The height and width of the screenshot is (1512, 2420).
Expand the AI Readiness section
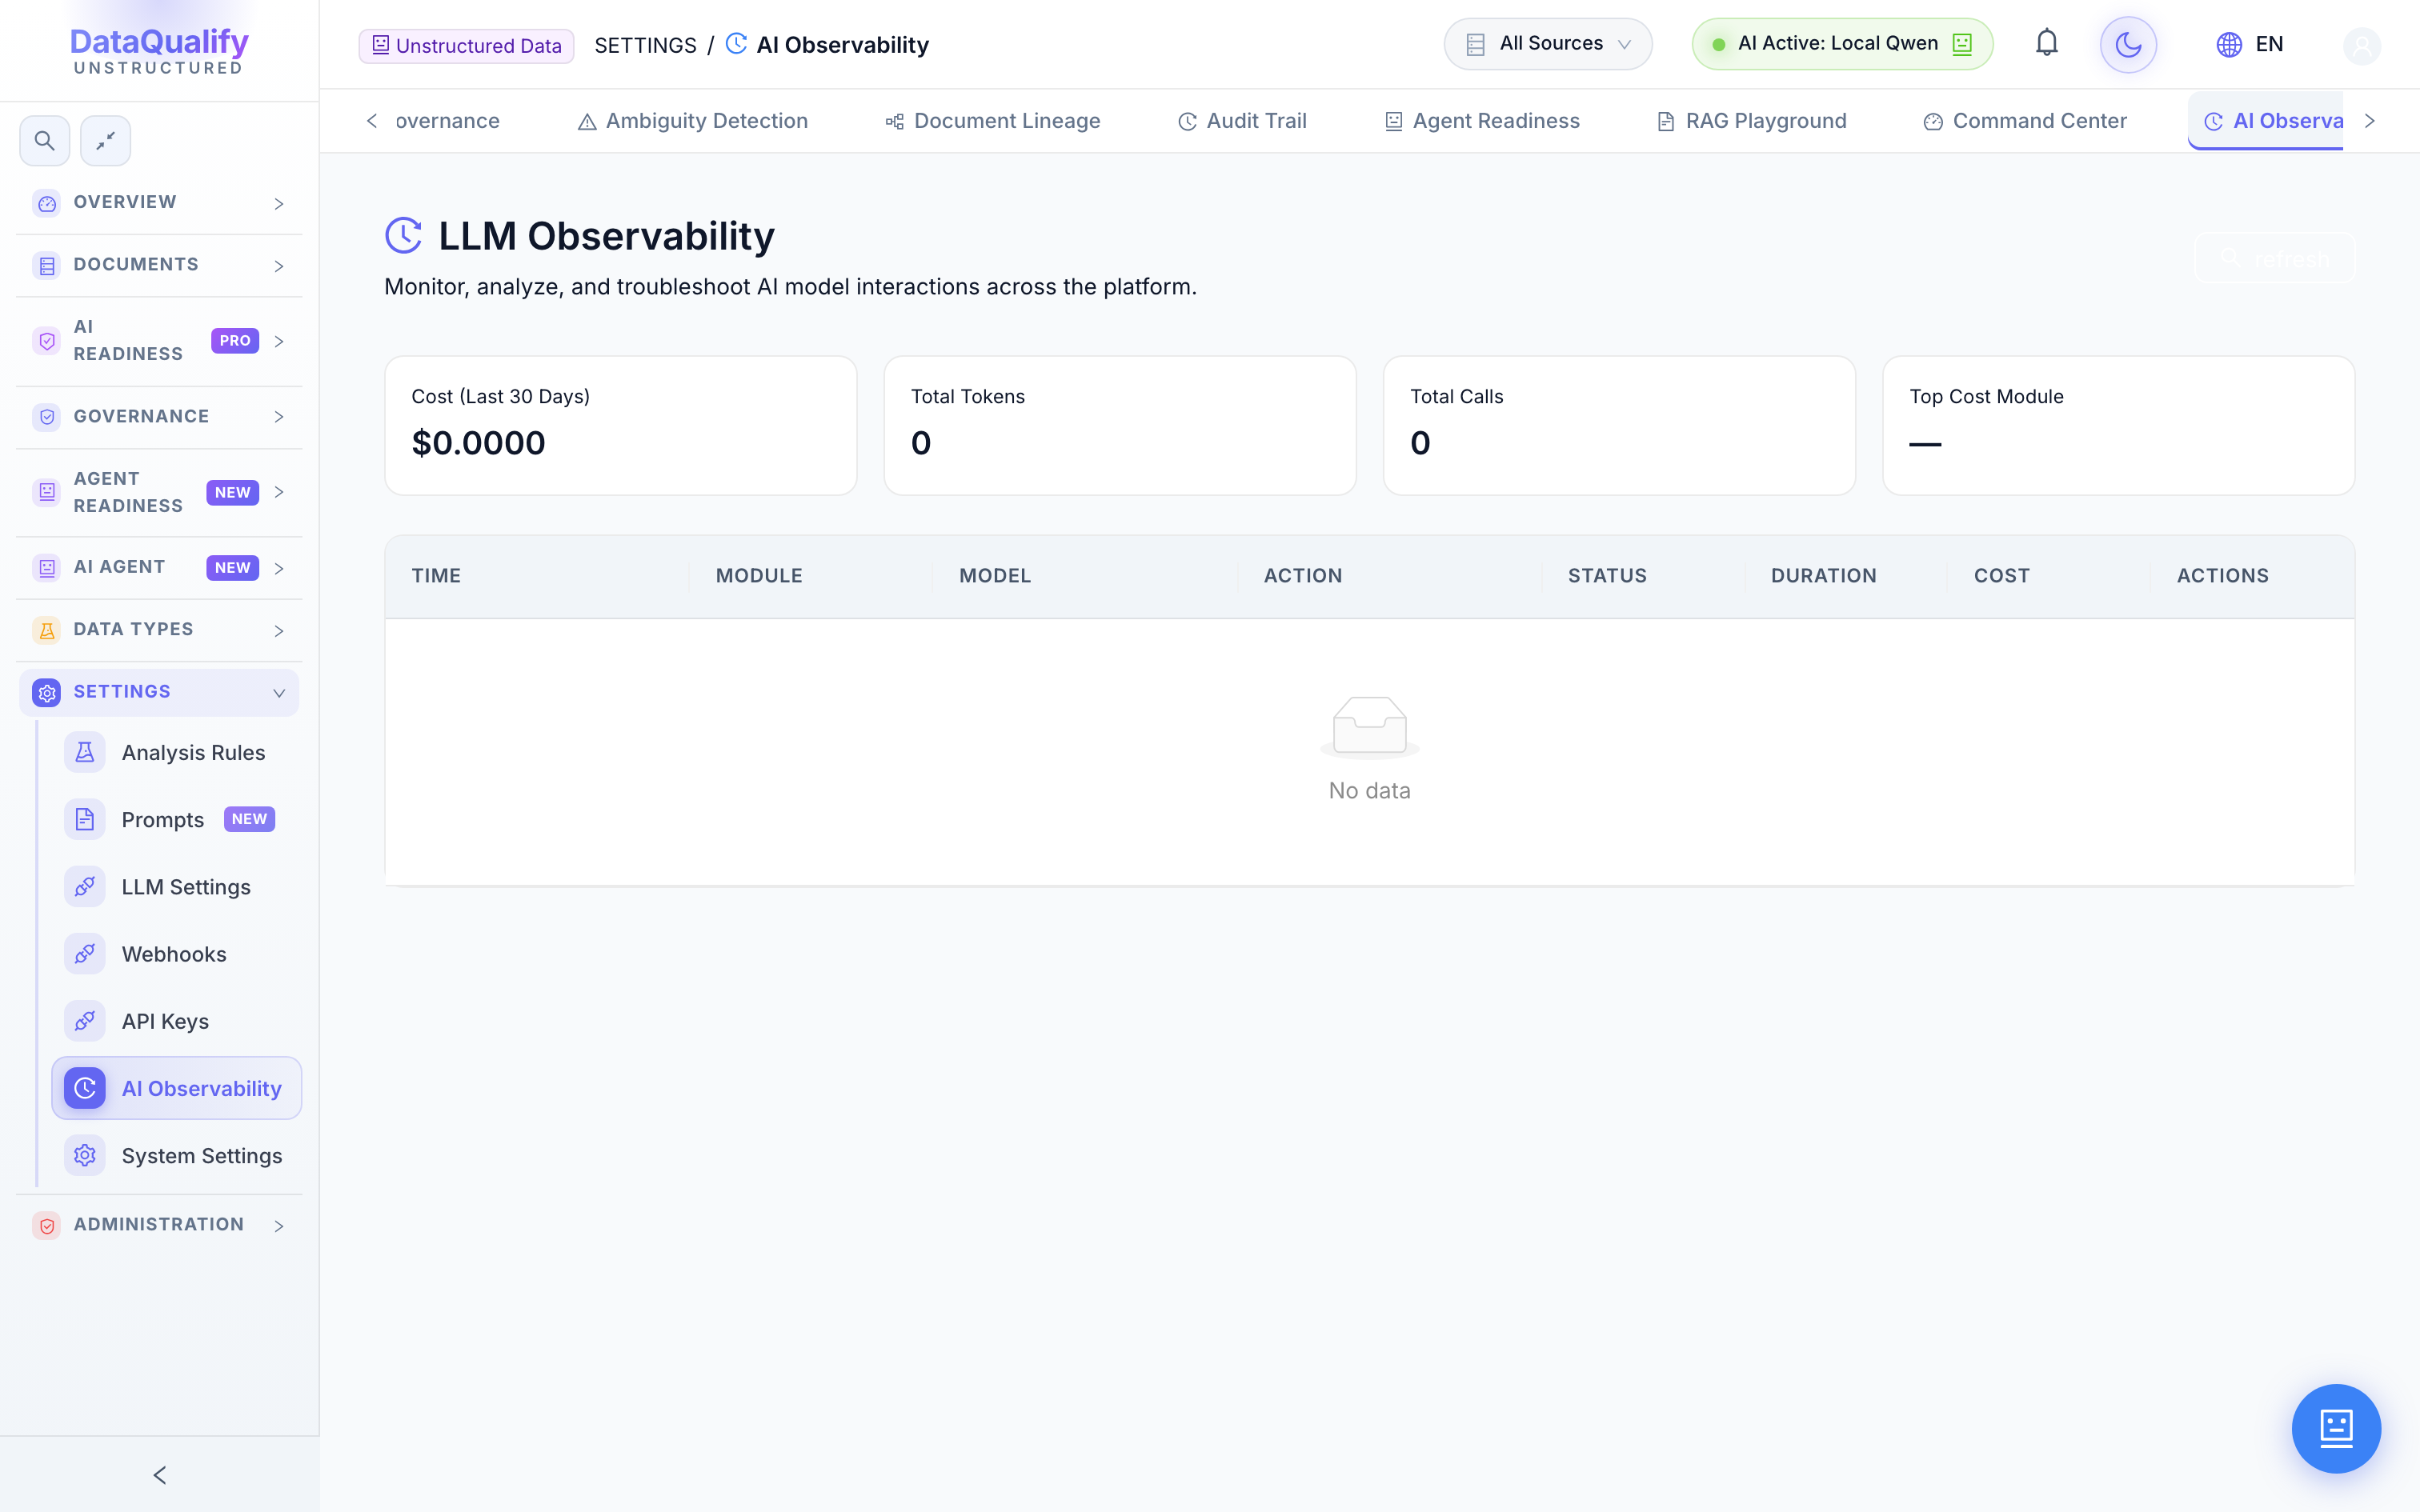(159, 341)
